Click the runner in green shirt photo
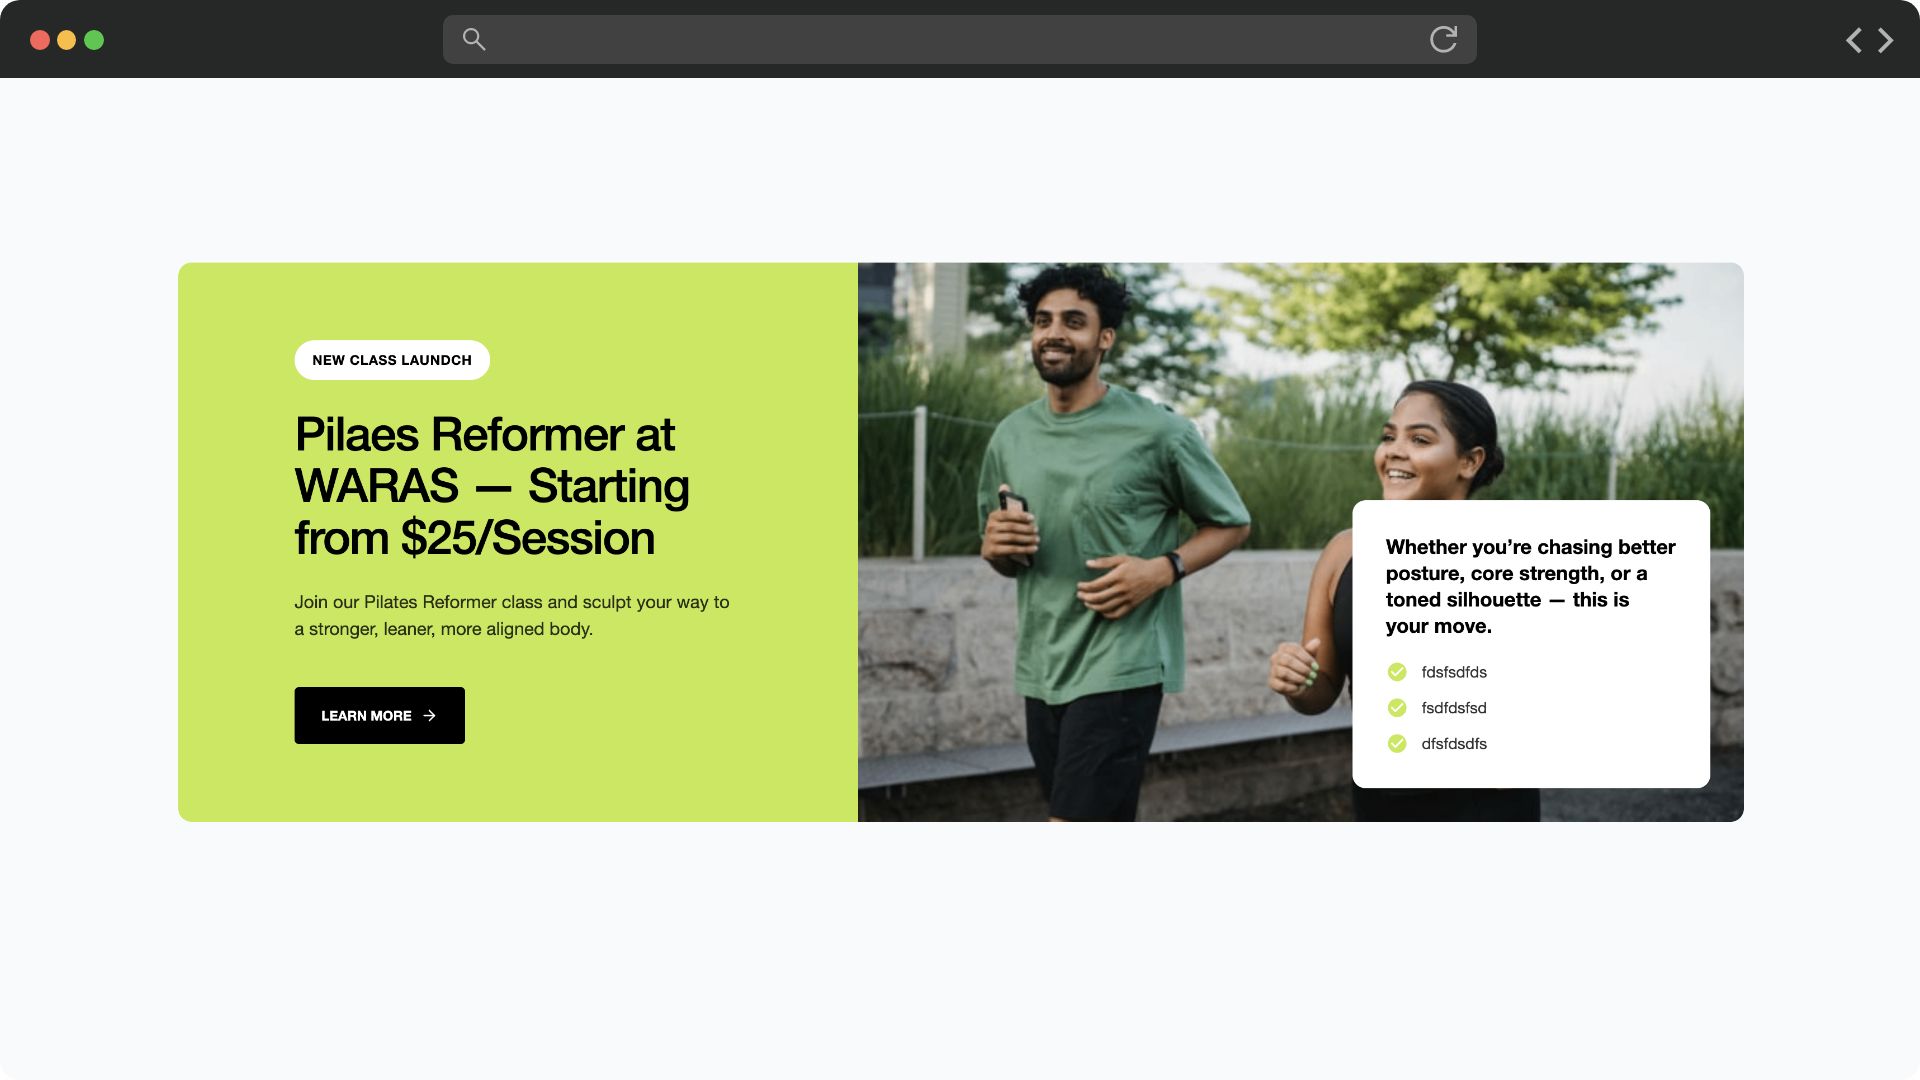 point(1100,540)
